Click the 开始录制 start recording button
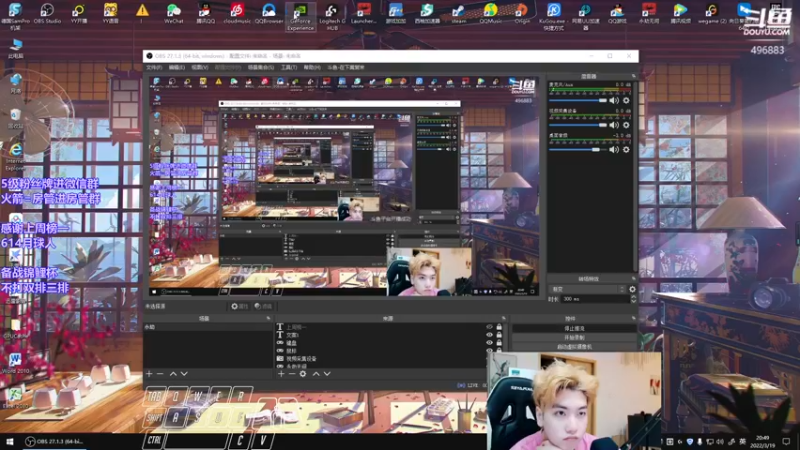Viewport: 800px width, 450px height. 574,338
